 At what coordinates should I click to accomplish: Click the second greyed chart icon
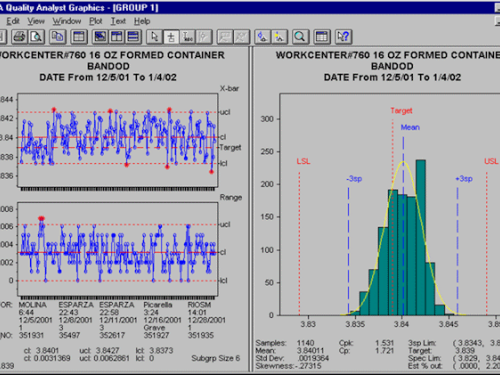coord(241,37)
